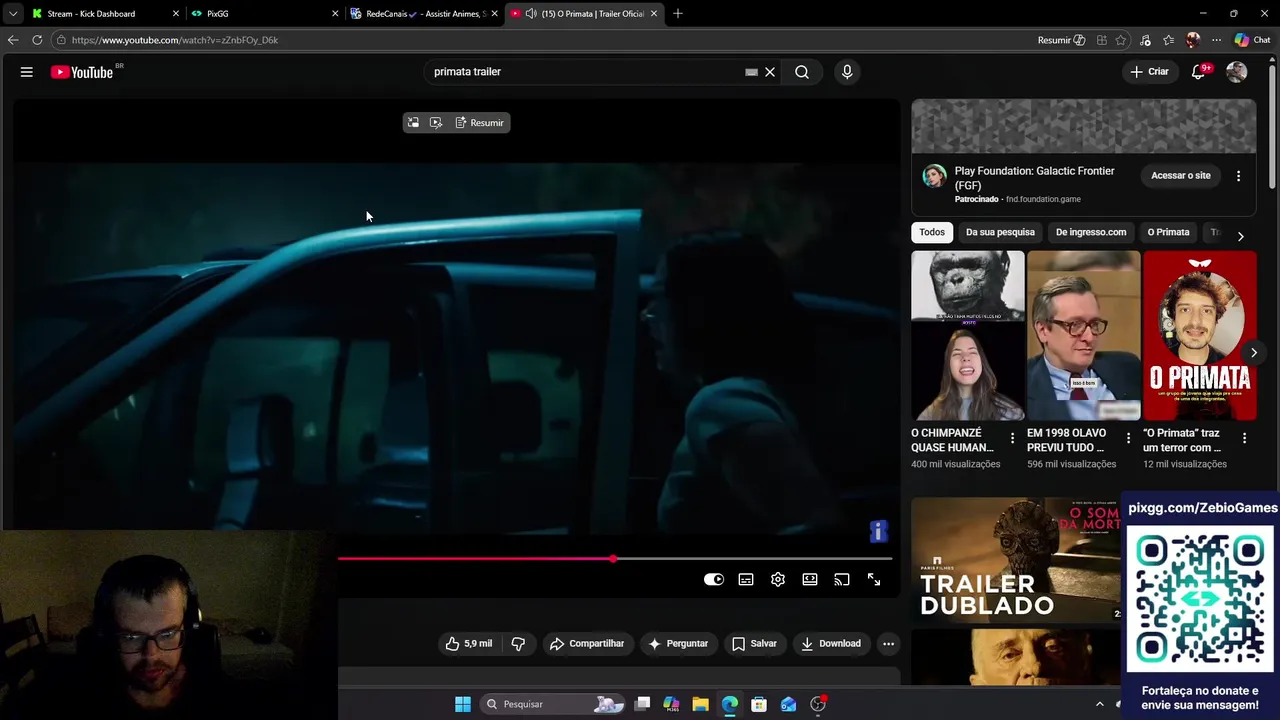Click the Download button
Image resolution: width=1280 pixels, height=720 pixels.
tap(831, 644)
